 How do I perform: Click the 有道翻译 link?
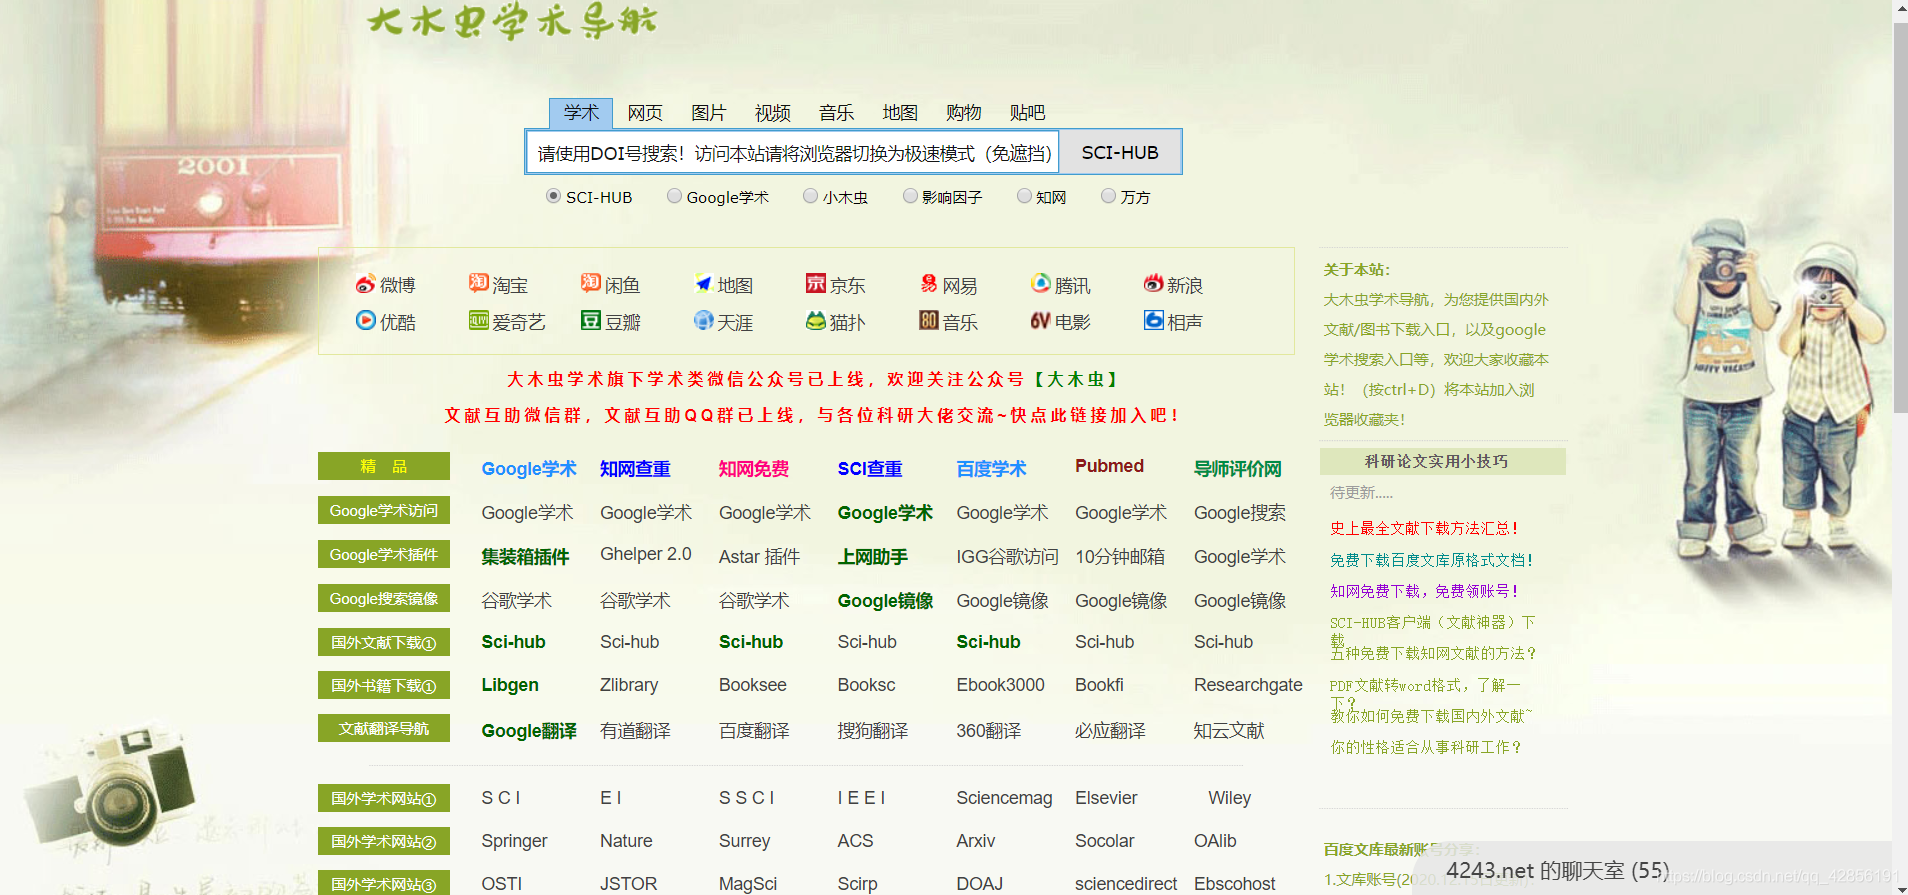tap(635, 731)
